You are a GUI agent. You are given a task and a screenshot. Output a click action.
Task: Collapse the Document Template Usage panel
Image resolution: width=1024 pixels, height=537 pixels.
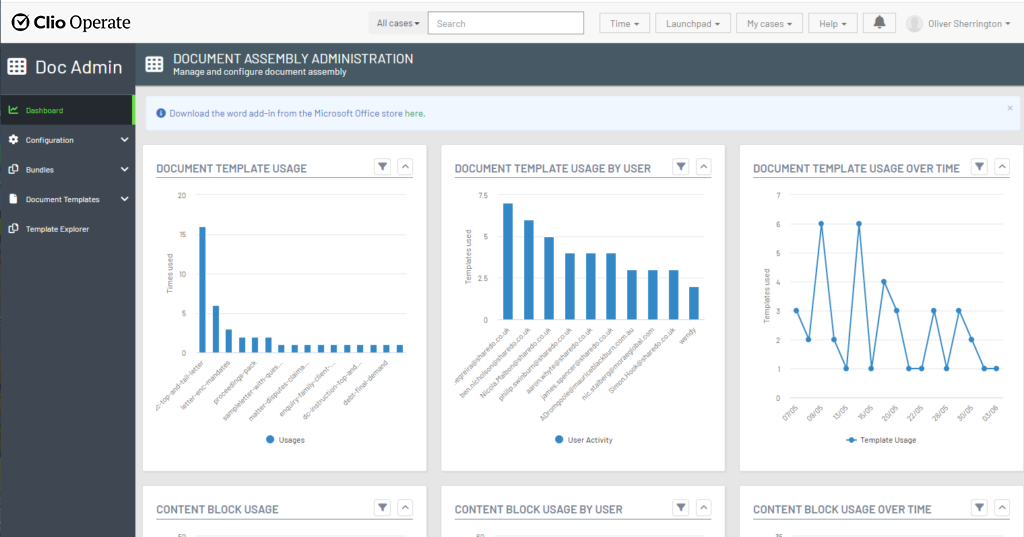coord(404,167)
